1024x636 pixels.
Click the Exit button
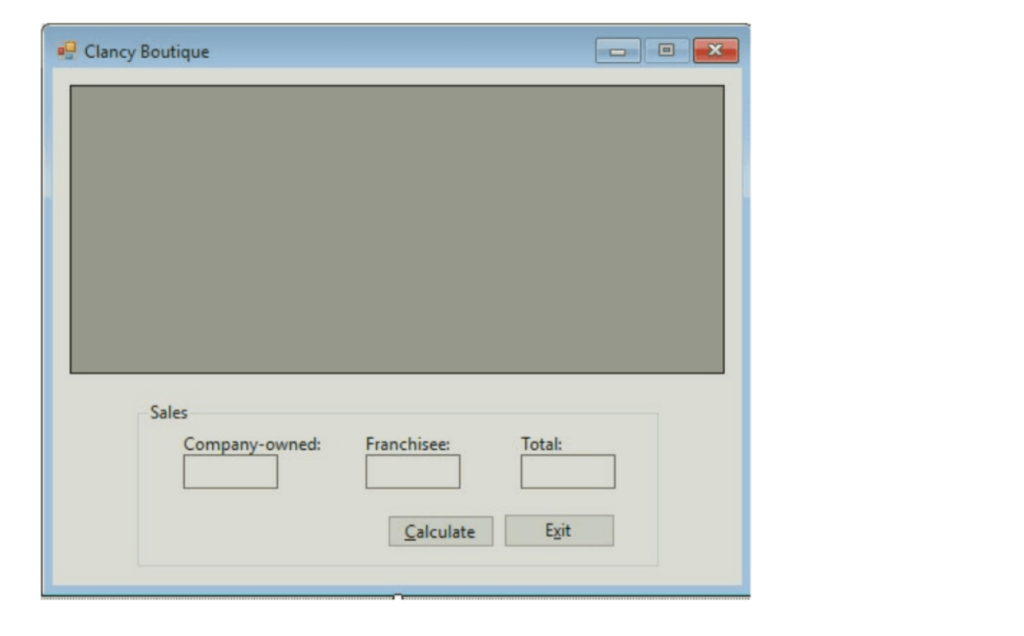point(559,530)
